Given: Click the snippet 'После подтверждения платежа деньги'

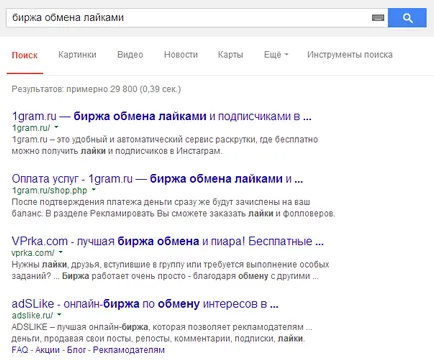Looking at the screenshot, I should tap(173, 208).
